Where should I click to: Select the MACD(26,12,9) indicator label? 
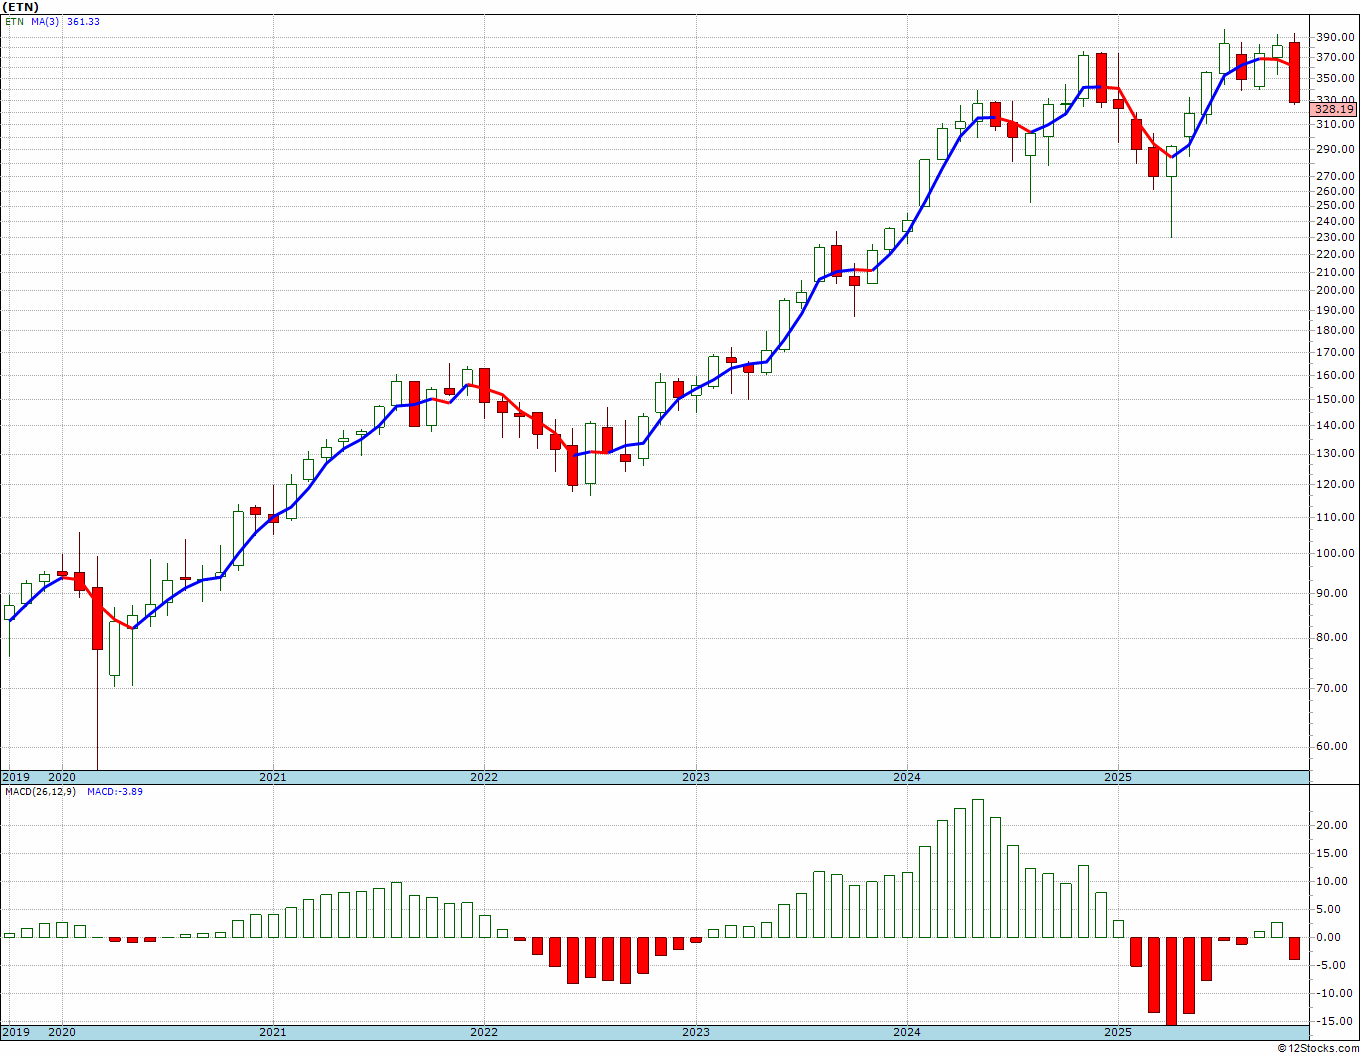pyautogui.click(x=40, y=792)
